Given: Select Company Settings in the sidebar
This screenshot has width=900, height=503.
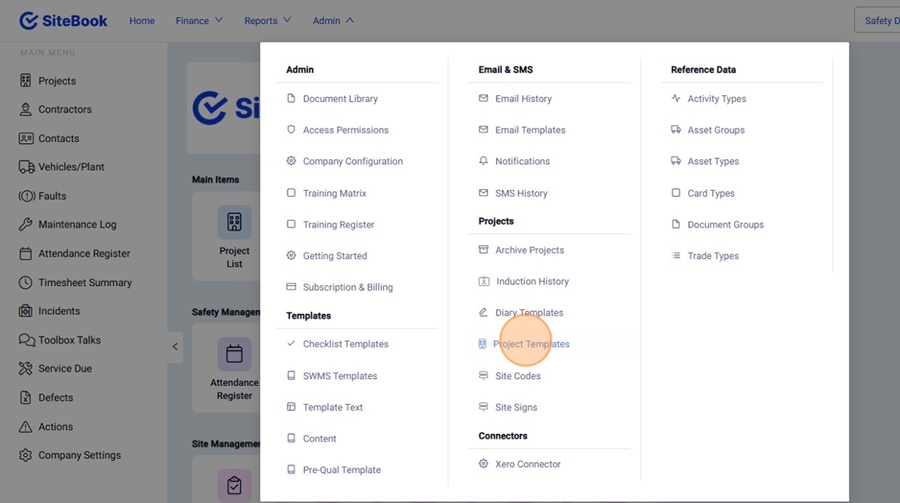Looking at the screenshot, I should (x=79, y=455).
